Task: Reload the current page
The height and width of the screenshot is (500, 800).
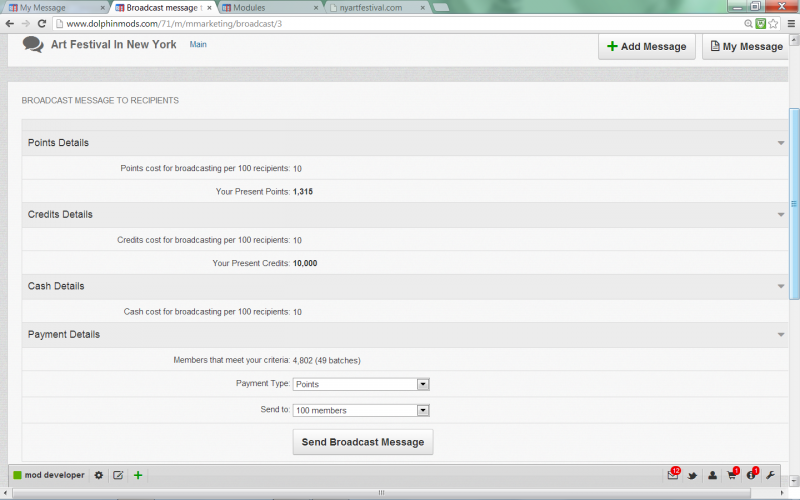Action: point(42,23)
